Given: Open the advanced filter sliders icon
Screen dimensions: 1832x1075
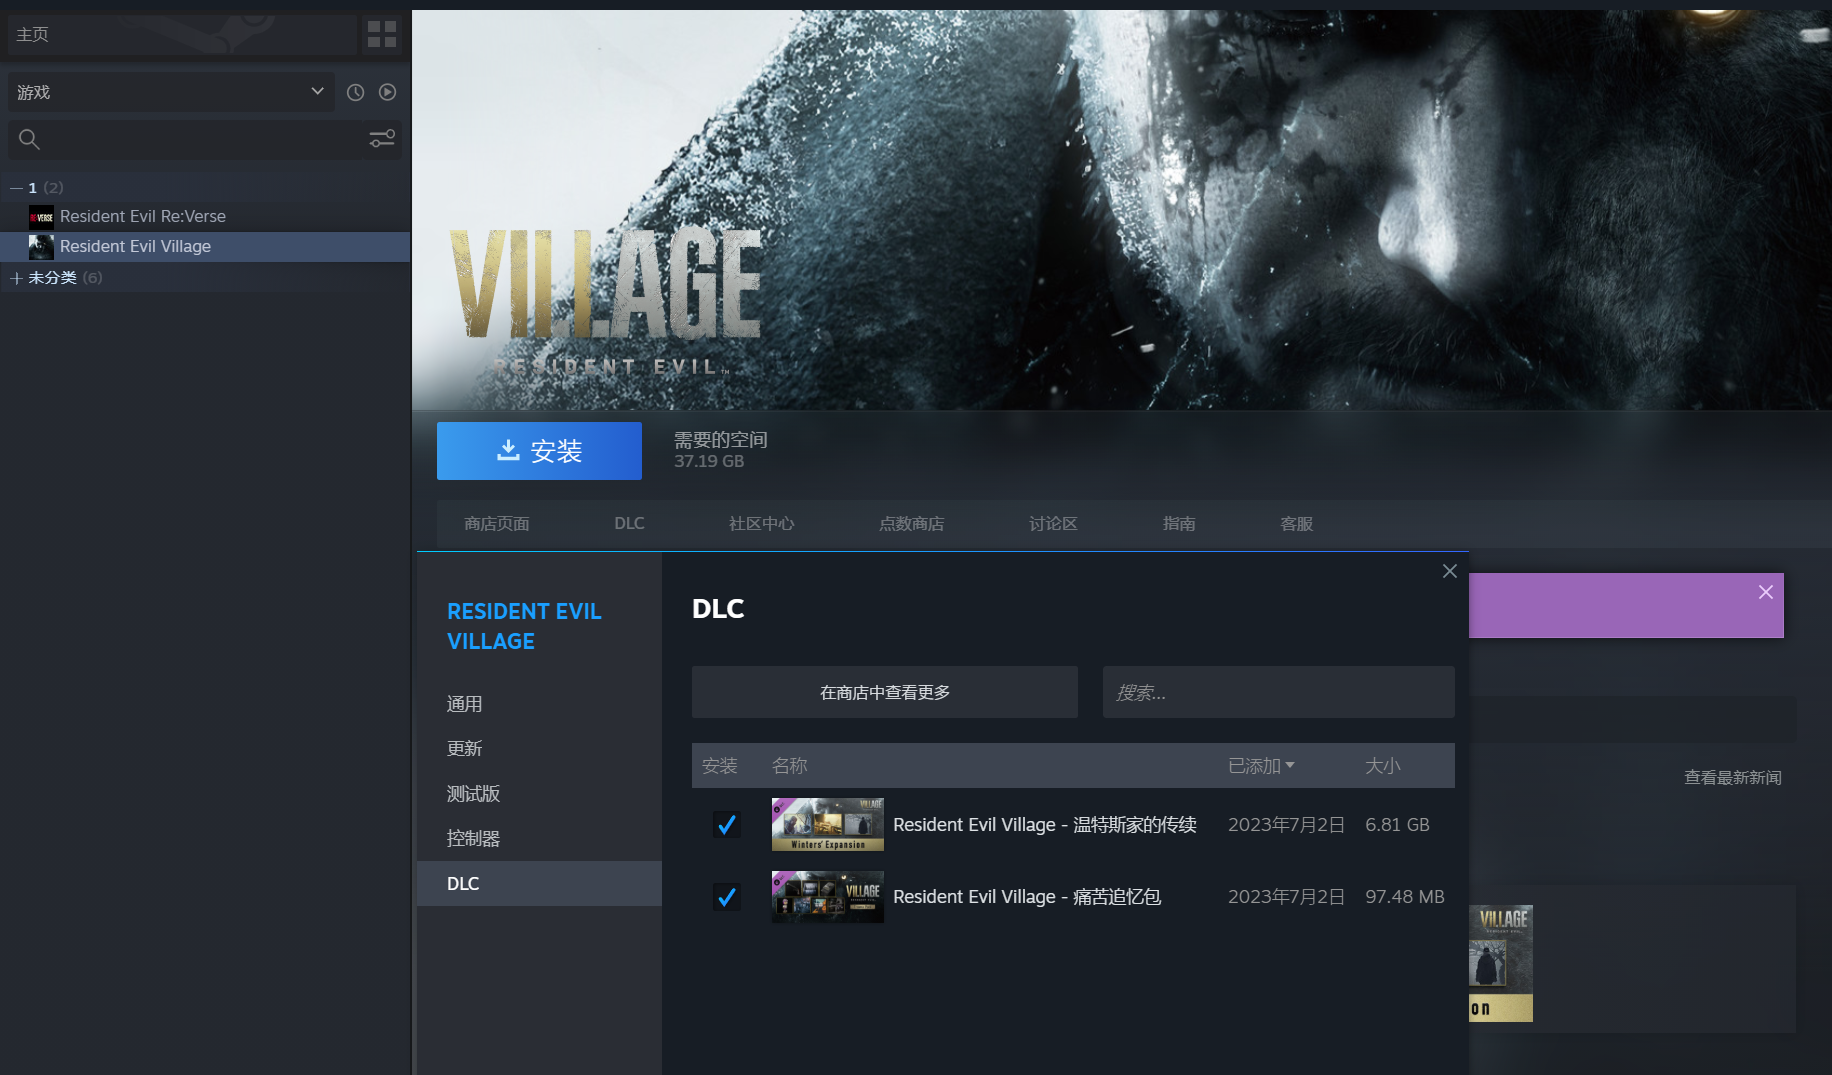Looking at the screenshot, I should tap(382, 139).
